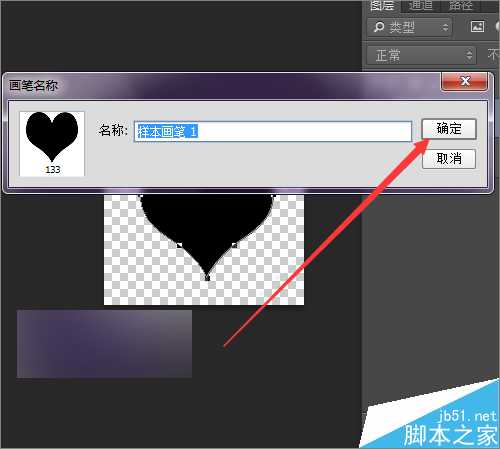
Task: Open the 类型 layer filter dropdown
Action: click(x=410, y=27)
